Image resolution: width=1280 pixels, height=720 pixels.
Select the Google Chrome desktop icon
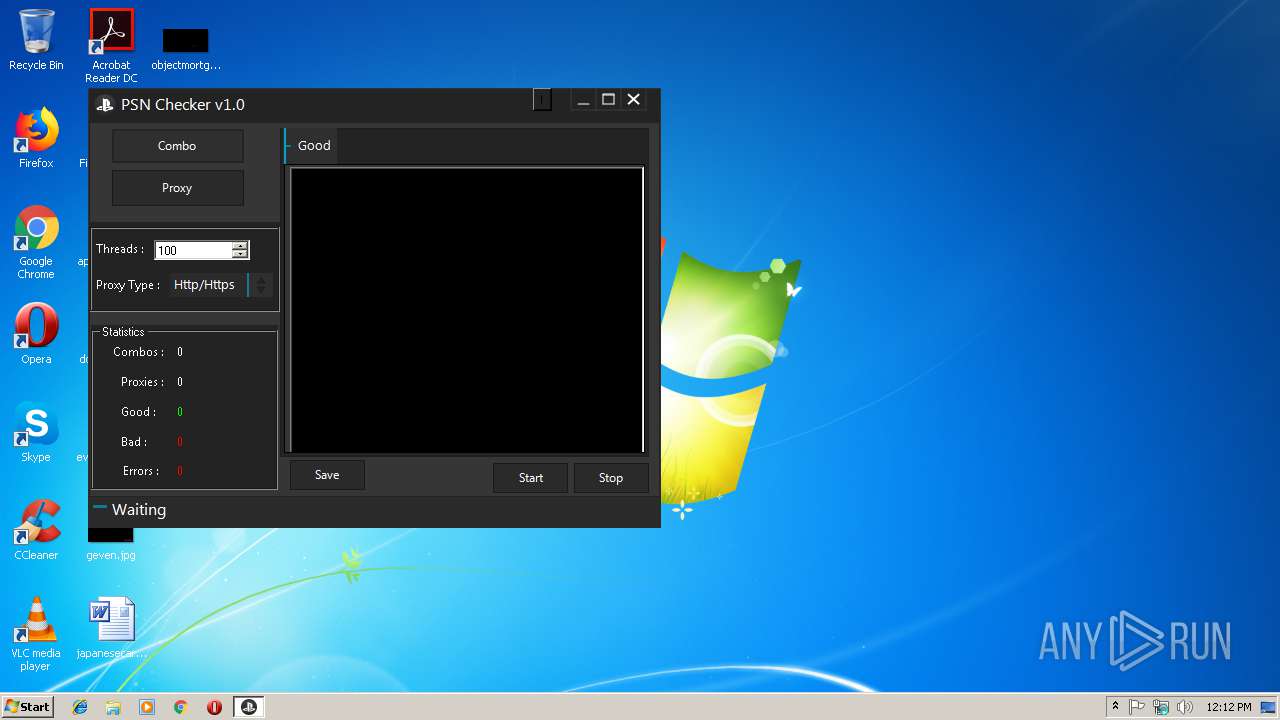pyautogui.click(x=36, y=243)
